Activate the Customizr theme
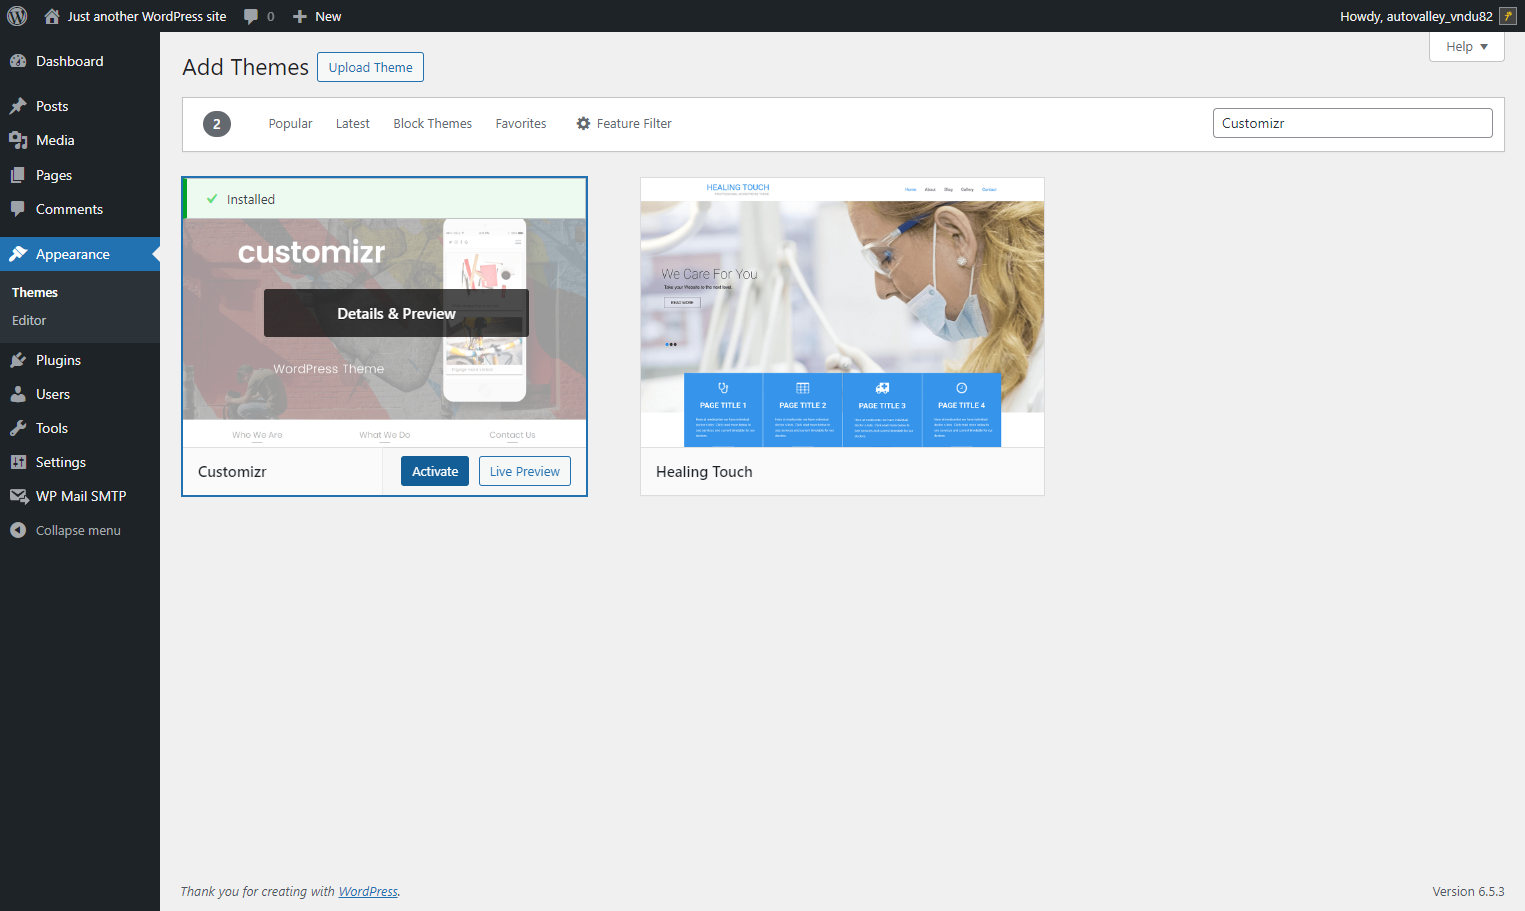The height and width of the screenshot is (911, 1525). pos(435,471)
